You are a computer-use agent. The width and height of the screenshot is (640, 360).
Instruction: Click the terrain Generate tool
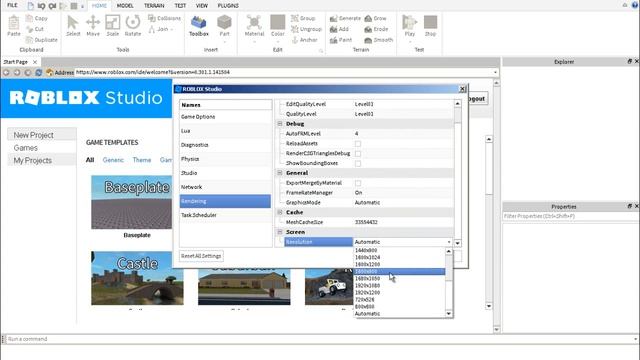(x=345, y=18)
